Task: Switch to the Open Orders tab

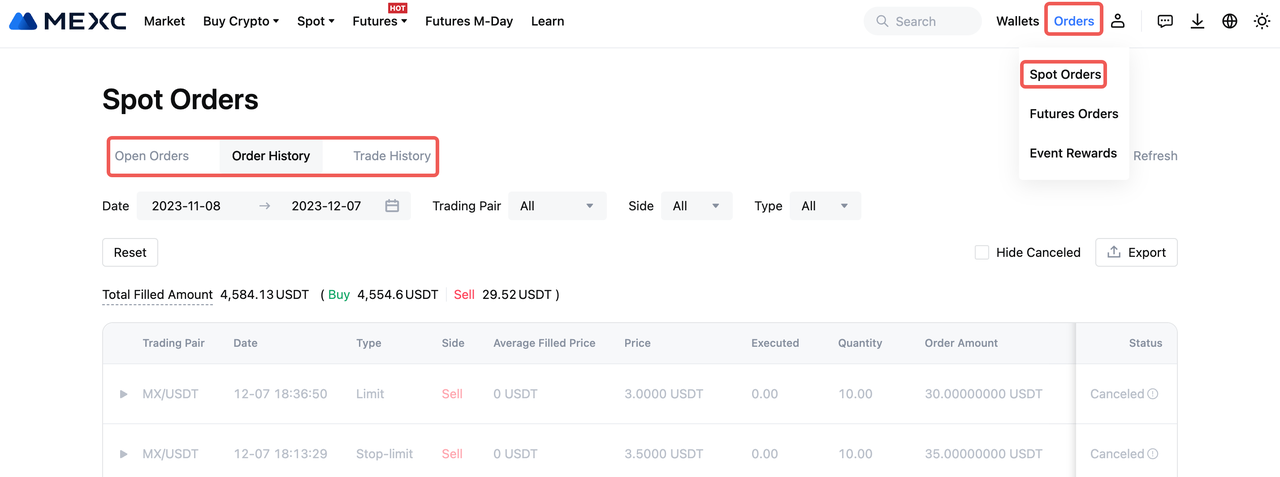Action: [x=152, y=156]
